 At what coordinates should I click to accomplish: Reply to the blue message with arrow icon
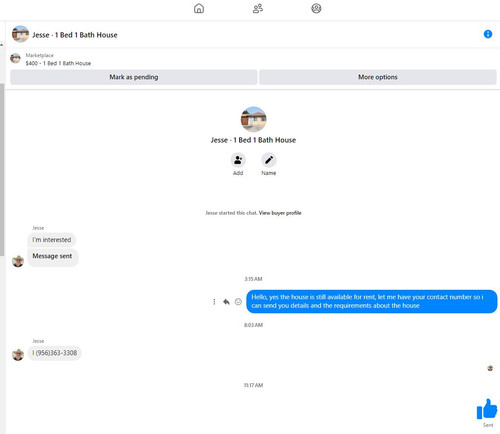(x=226, y=302)
